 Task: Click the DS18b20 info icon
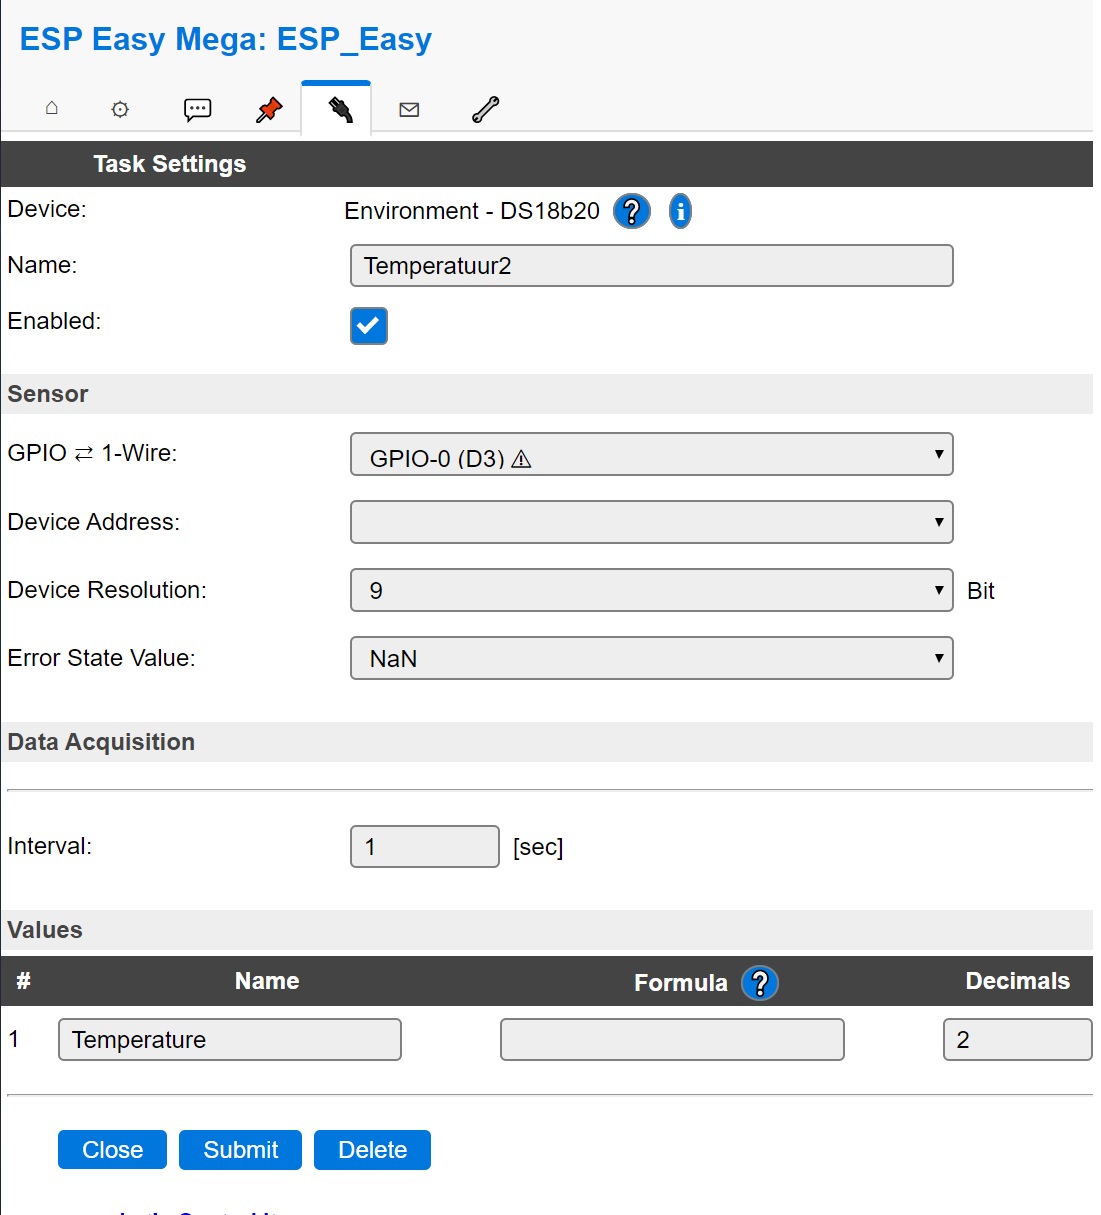680,211
